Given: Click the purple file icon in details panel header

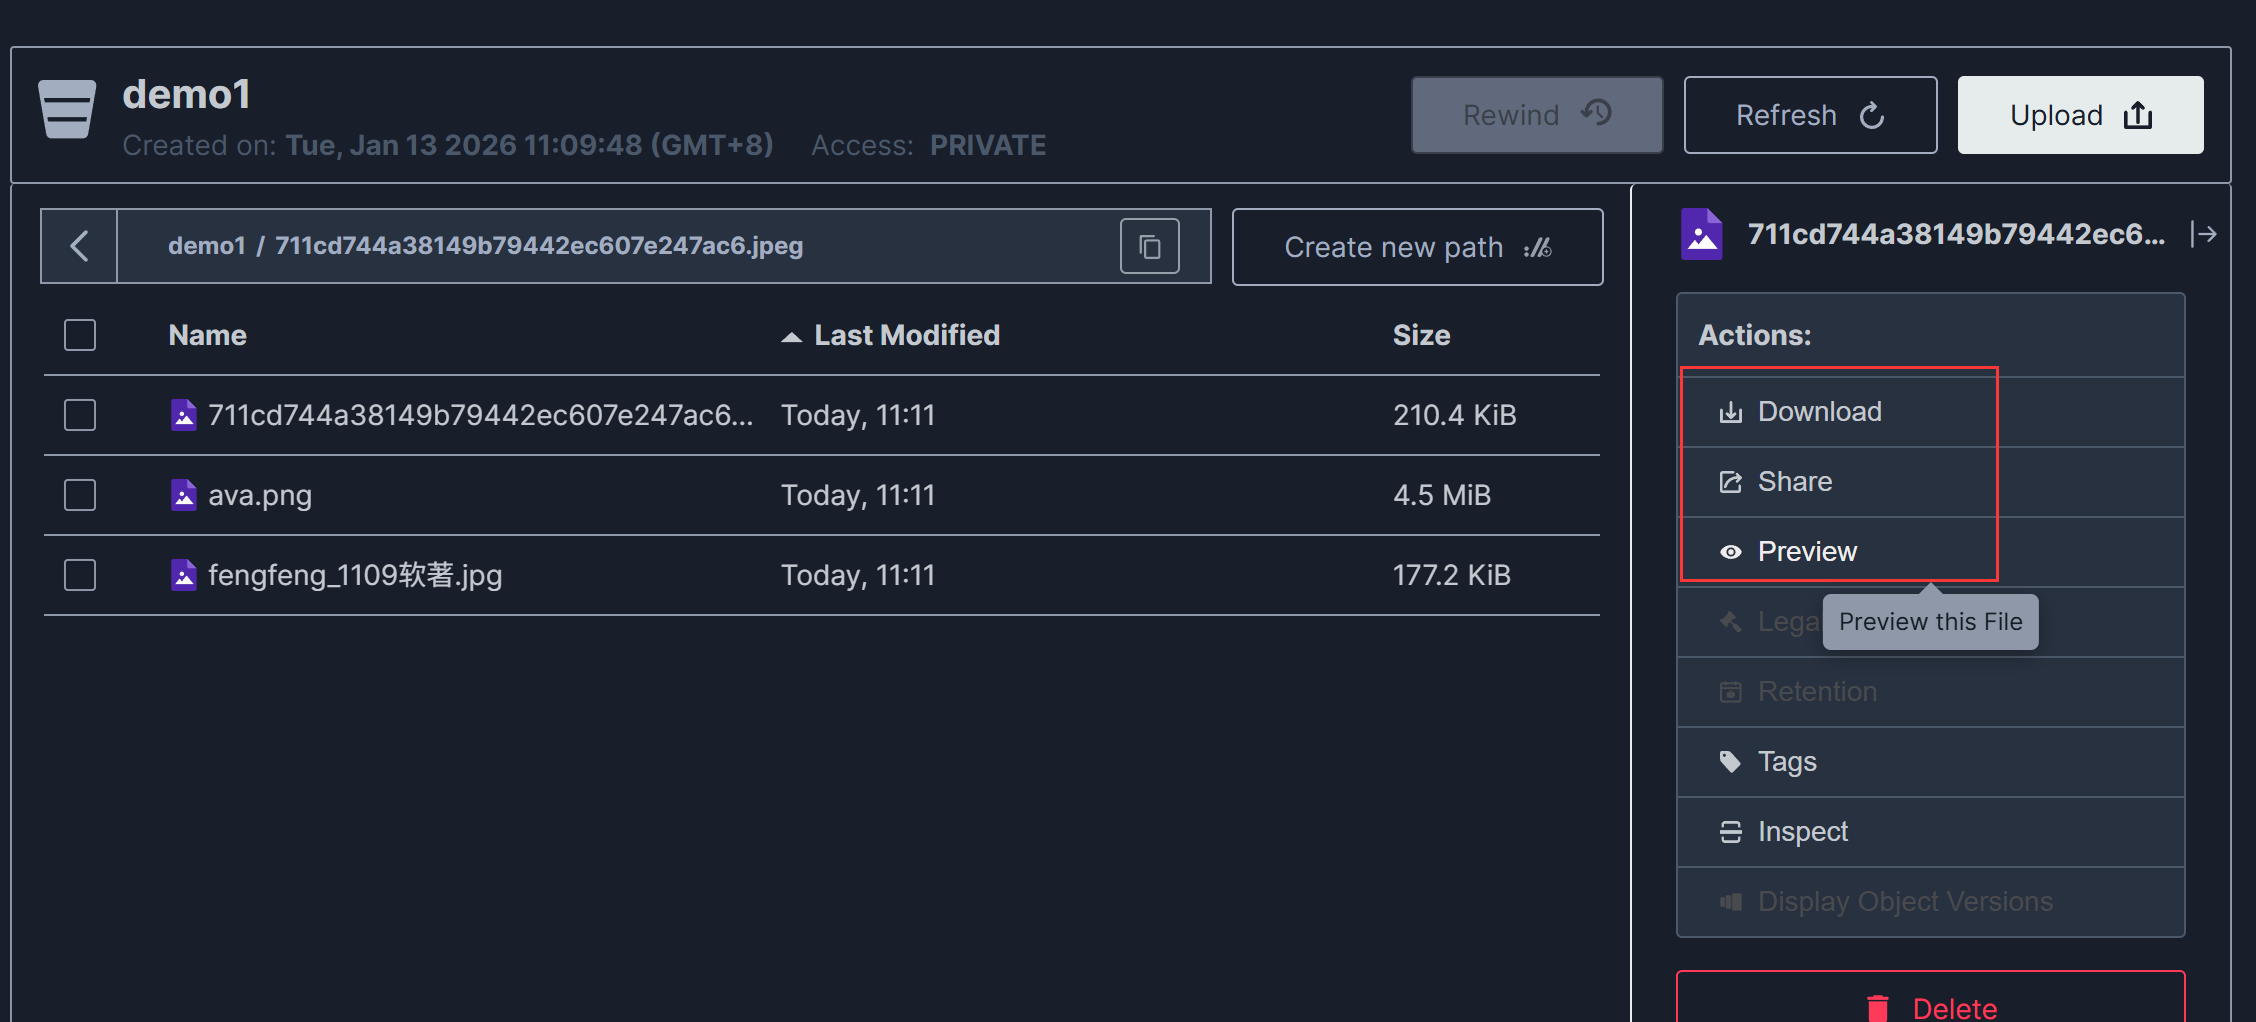Looking at the screenshot, I should click(x=1701, y=234).
